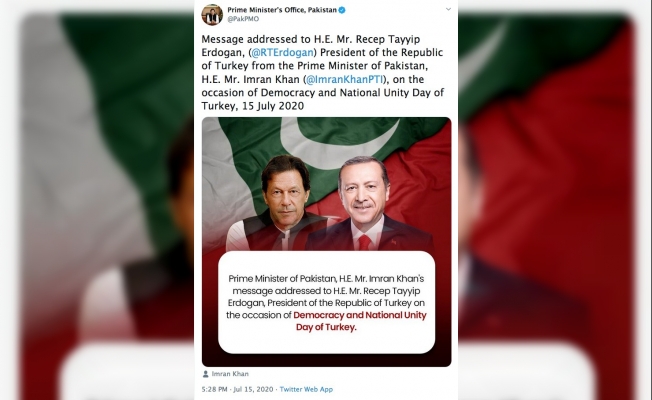Open the 5:28 PM timestamp

coord(215,390)
